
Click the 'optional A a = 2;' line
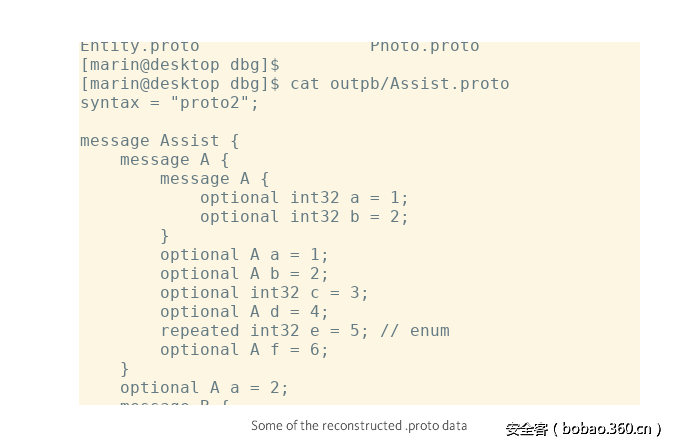pyautogui.click(x=204, y=388)
